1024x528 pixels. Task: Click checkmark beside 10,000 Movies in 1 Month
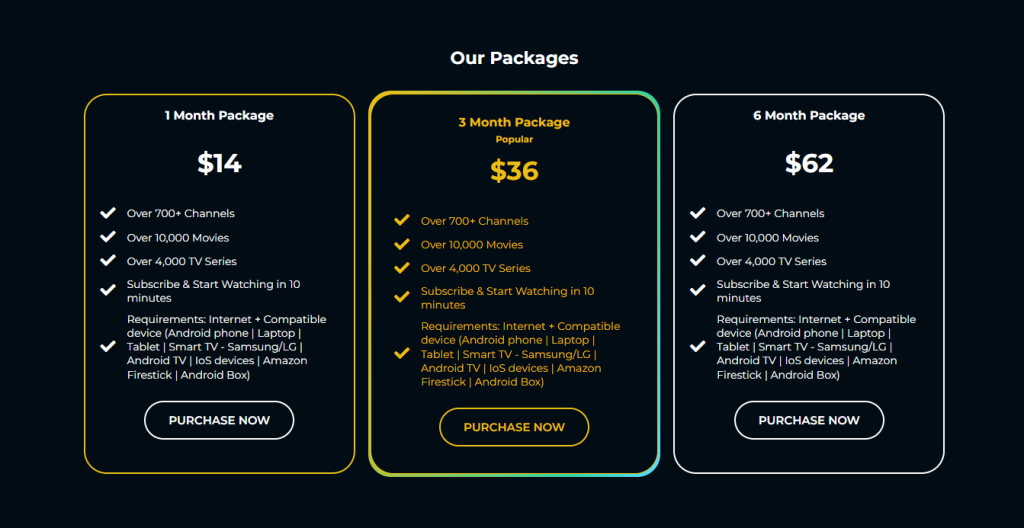[x=108, y=237]
